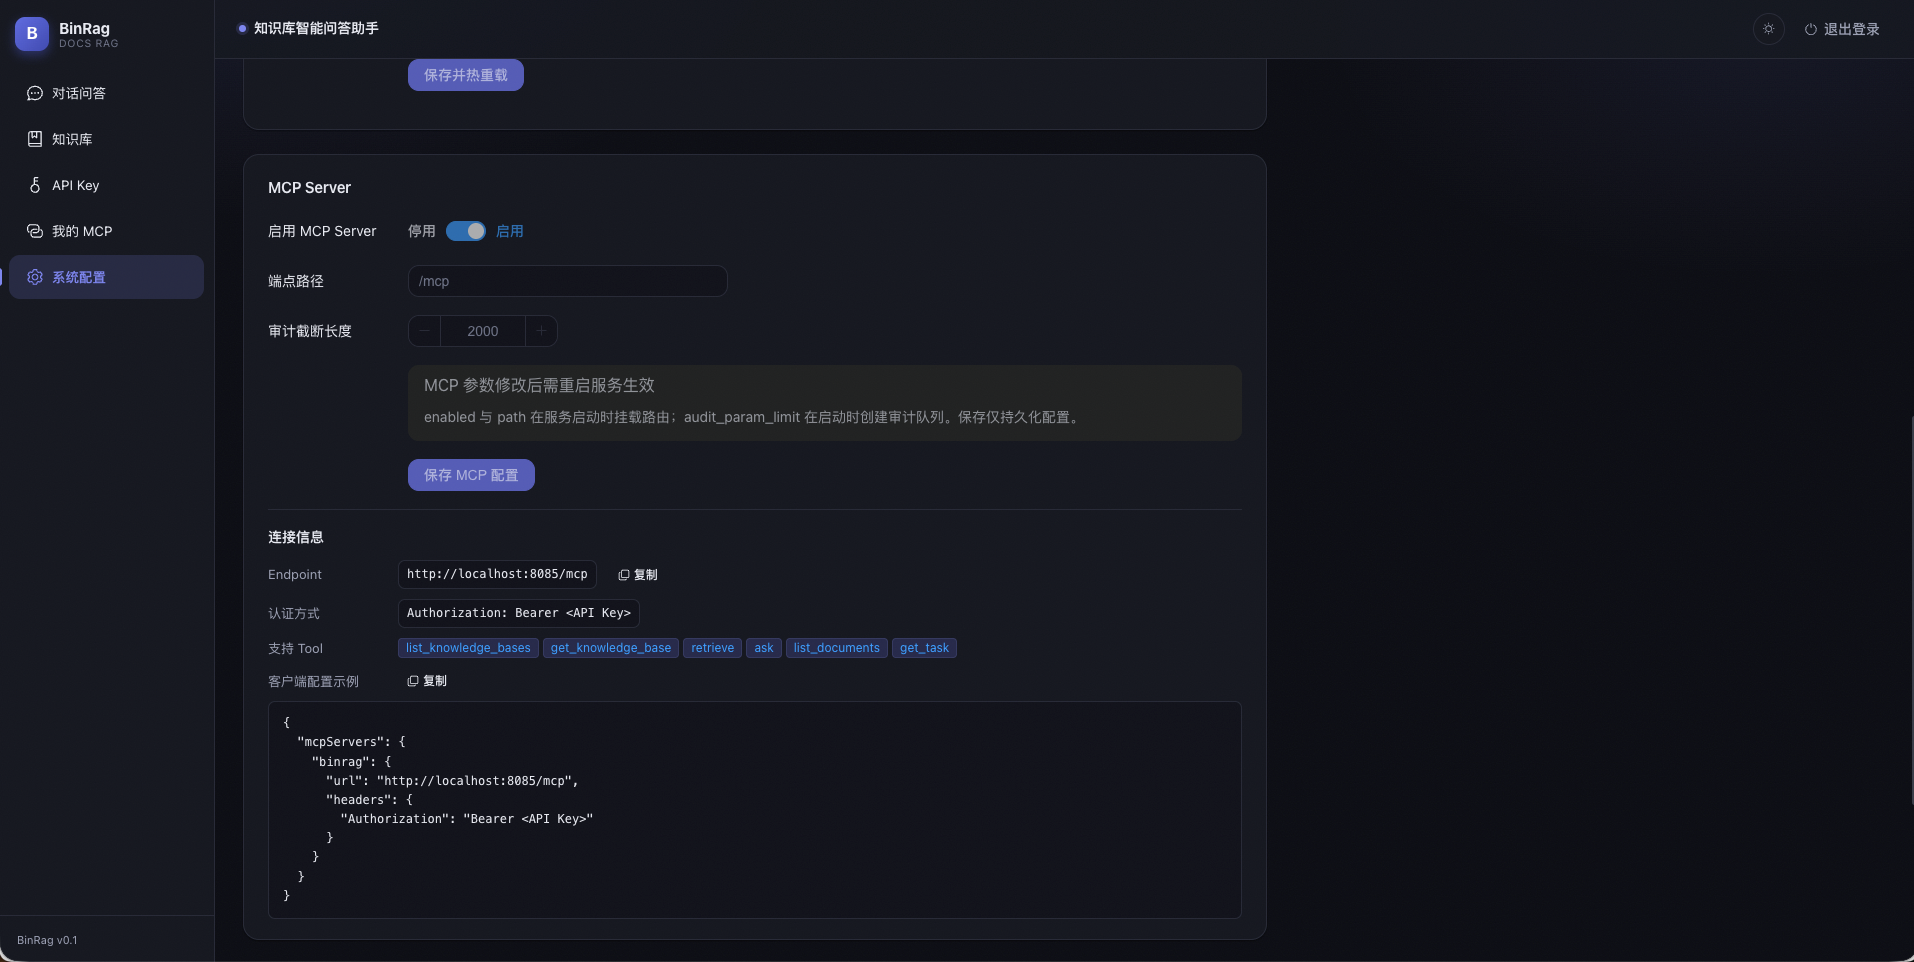Click the BinRag v0.1 version text
This screenshot has width=1914, height=962.
point(47,940)
